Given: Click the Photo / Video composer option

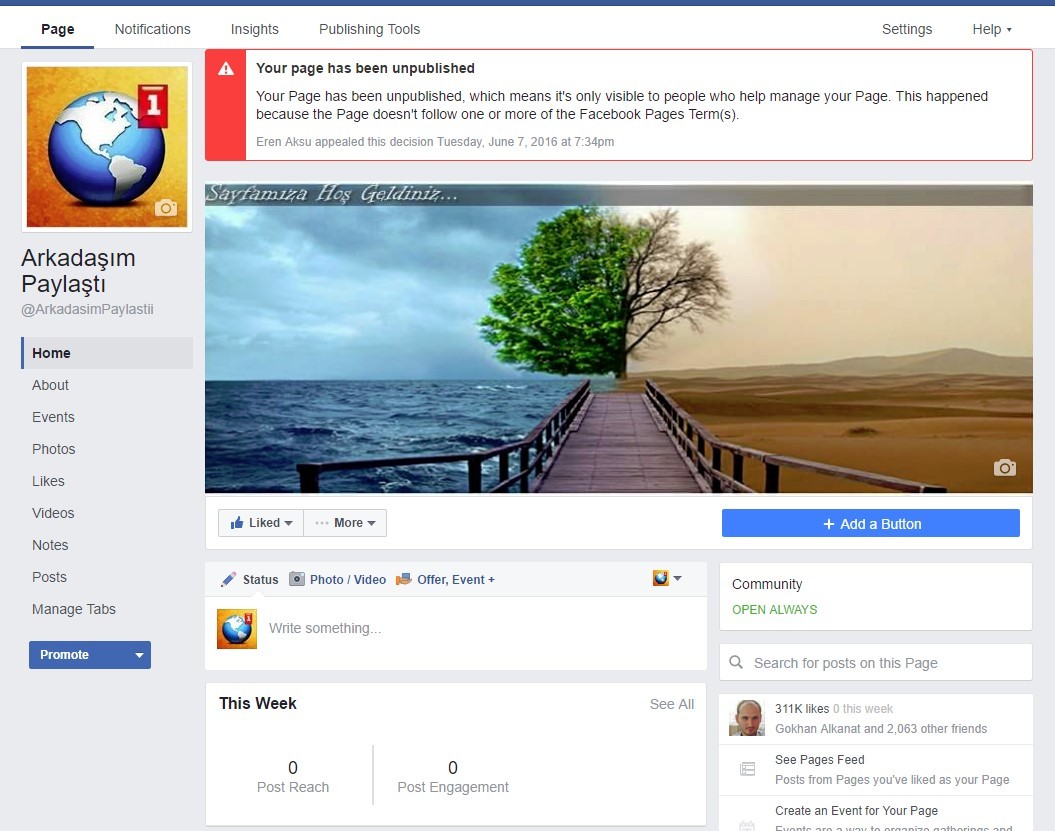Looking at the screenshot, I should tap(338, 579).
